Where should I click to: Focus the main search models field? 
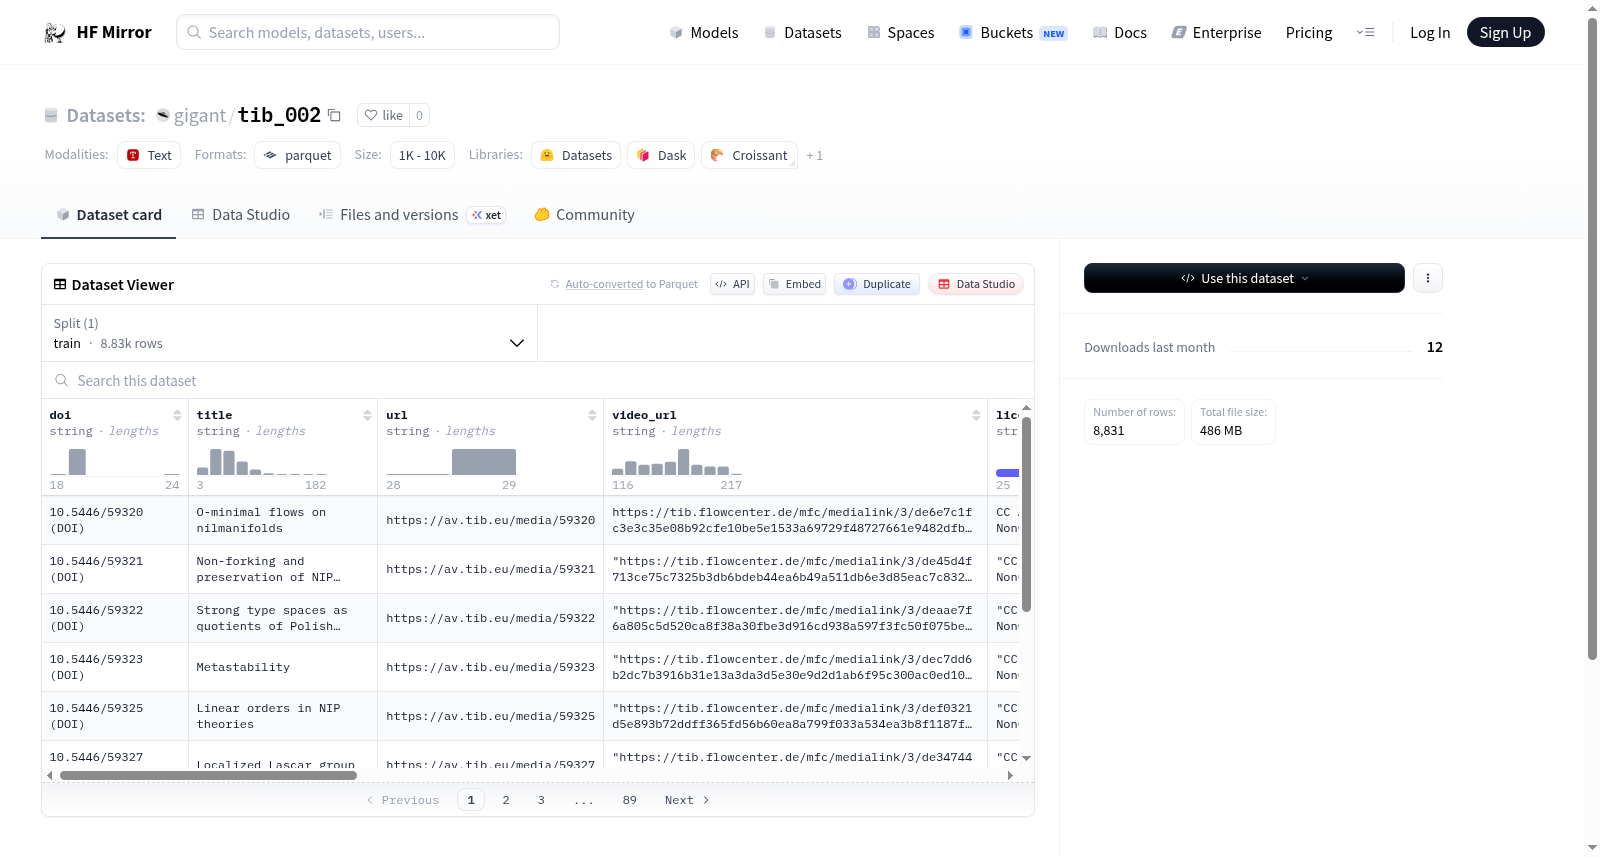click(x=368, y=33)
